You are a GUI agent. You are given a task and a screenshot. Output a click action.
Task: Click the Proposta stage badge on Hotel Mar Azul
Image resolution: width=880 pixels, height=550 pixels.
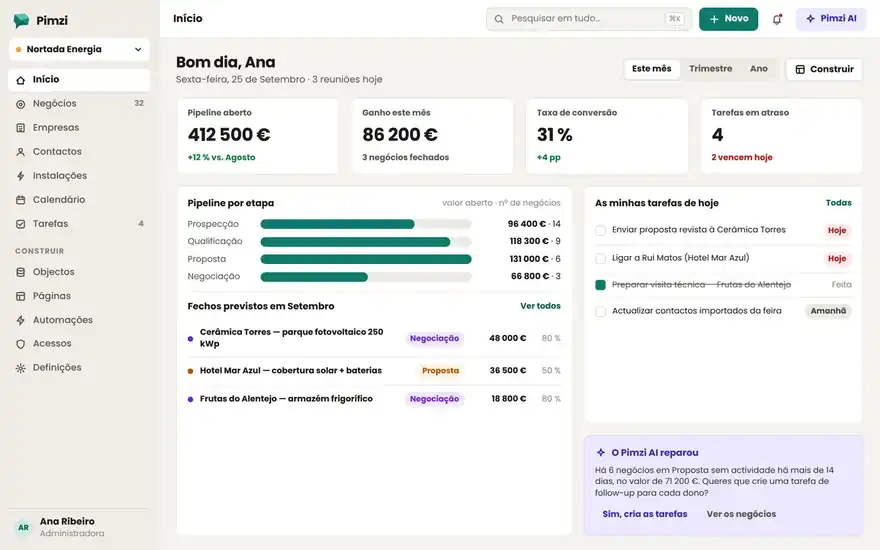(x=440, y=371)
